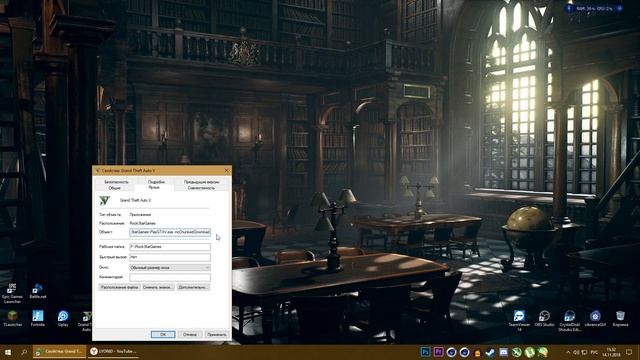Show hidden system tray icons
The image size is (640, 360).
568,352
